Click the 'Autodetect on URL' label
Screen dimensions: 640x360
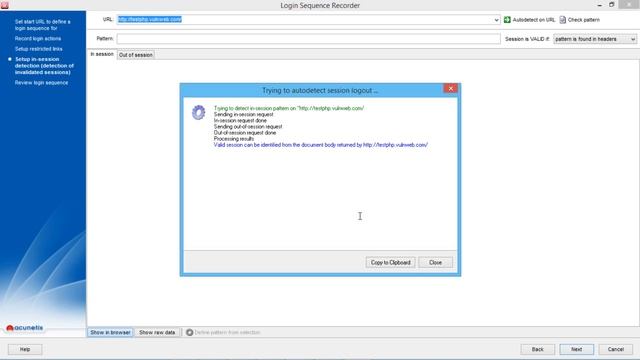coord(533,20)
